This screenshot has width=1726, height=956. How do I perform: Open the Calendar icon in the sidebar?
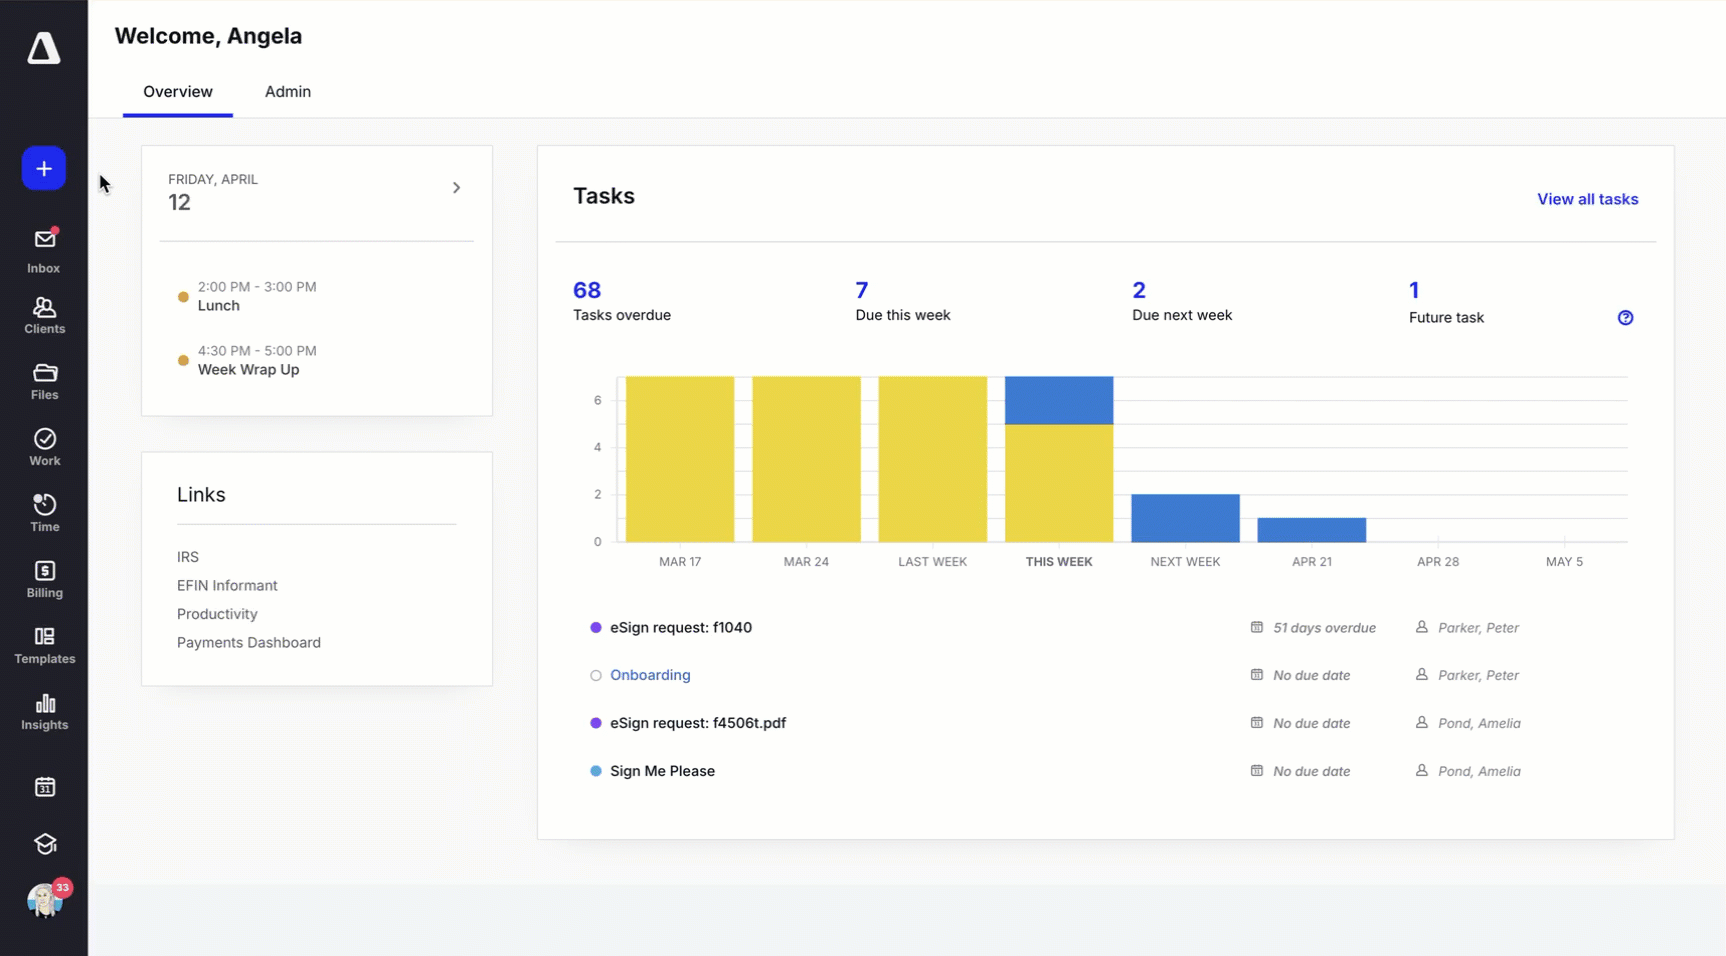click(44, 787)
